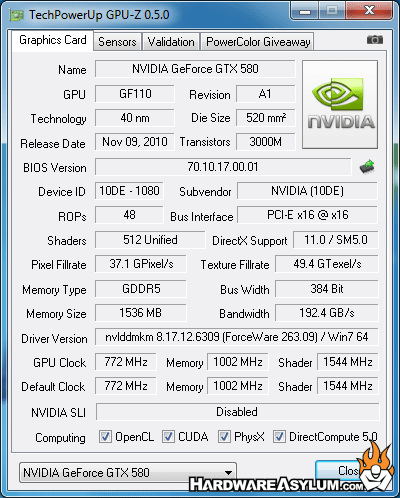
Task: Click the 'Texture Fillrate' label
Action: [235, 265]
